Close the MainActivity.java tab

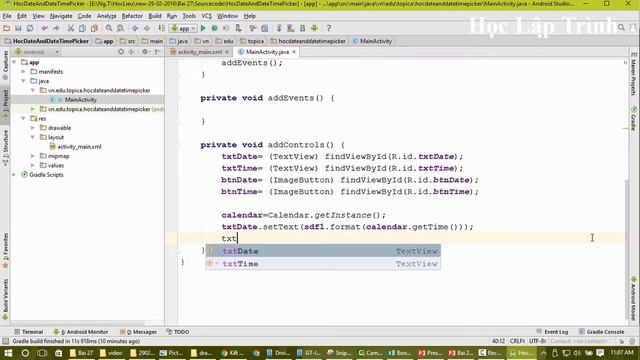coord(294,52)
